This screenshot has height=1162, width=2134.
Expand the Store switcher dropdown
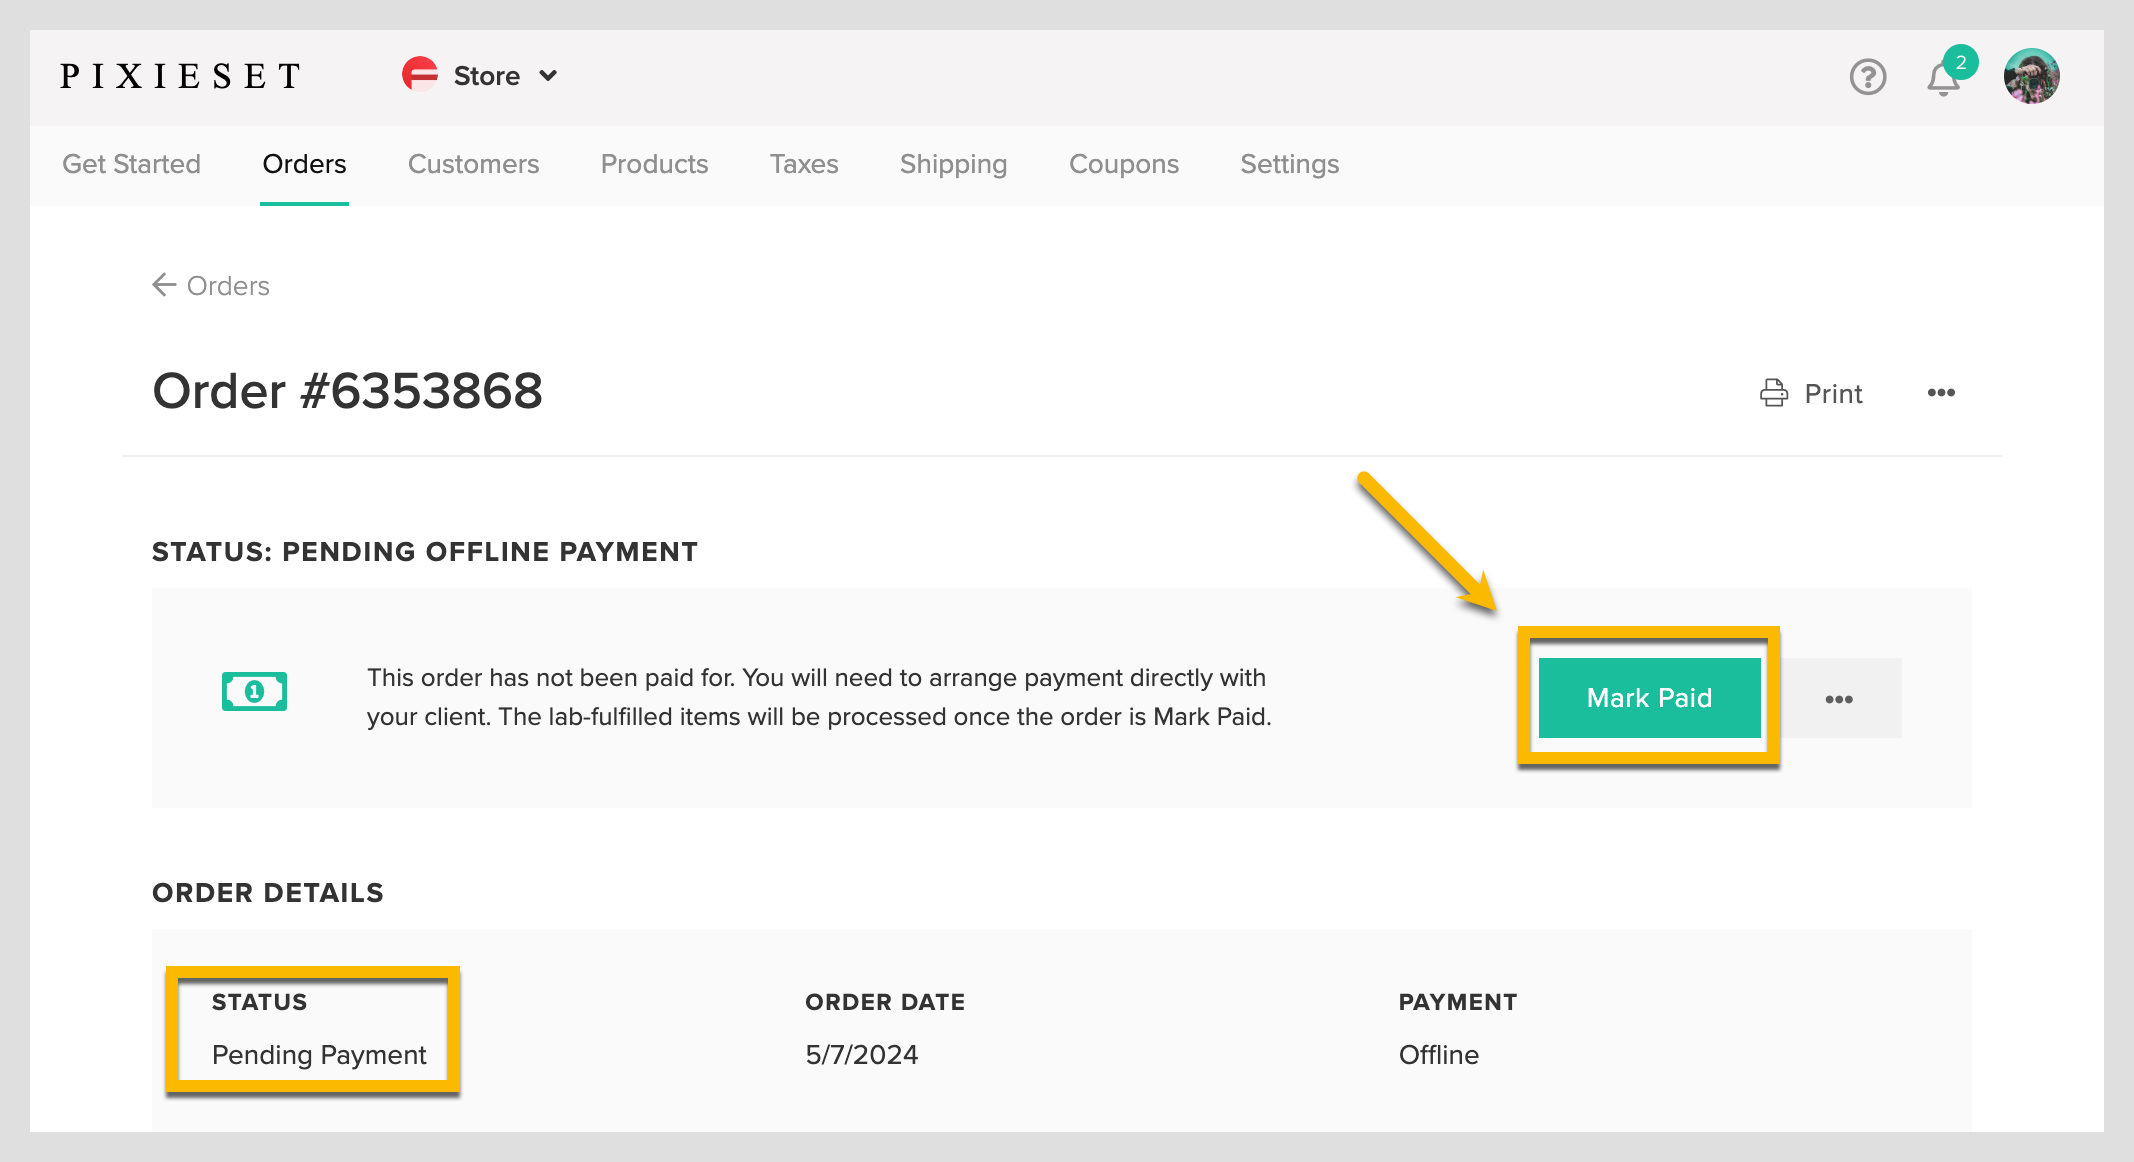tap(548, 75)
